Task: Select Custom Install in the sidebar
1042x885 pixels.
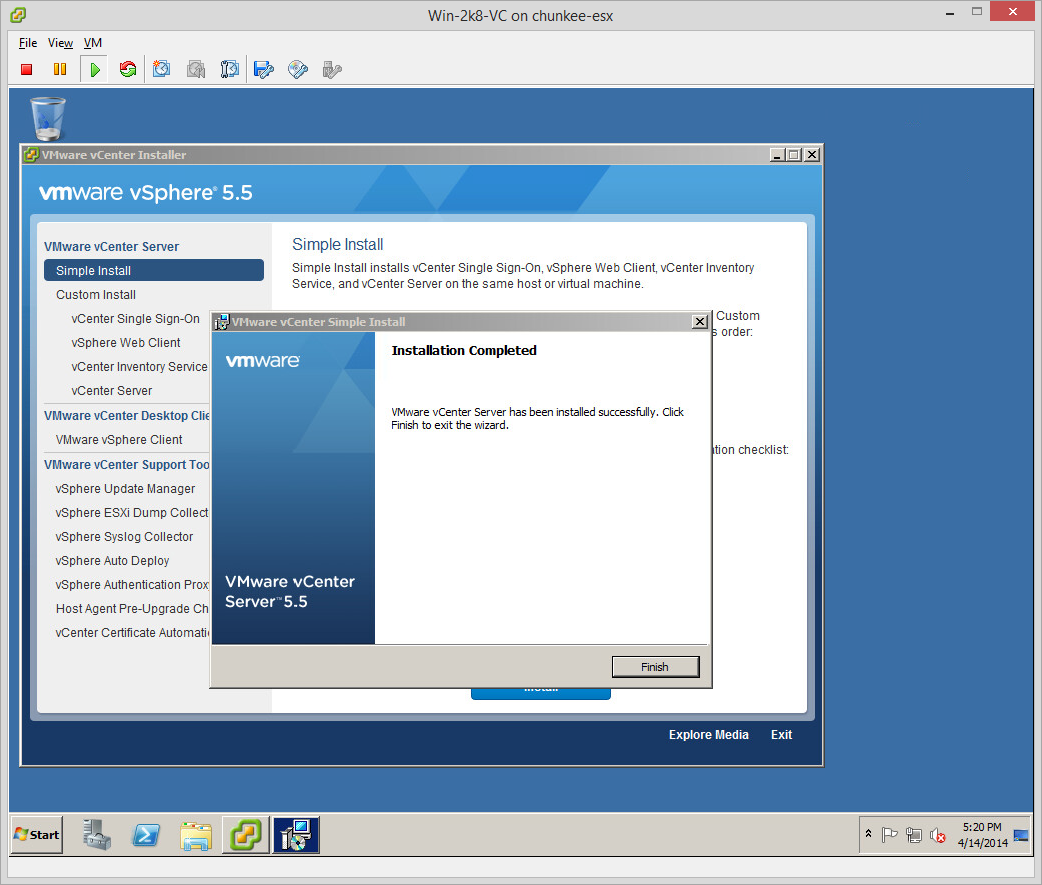Action: [x=96, y=295]
